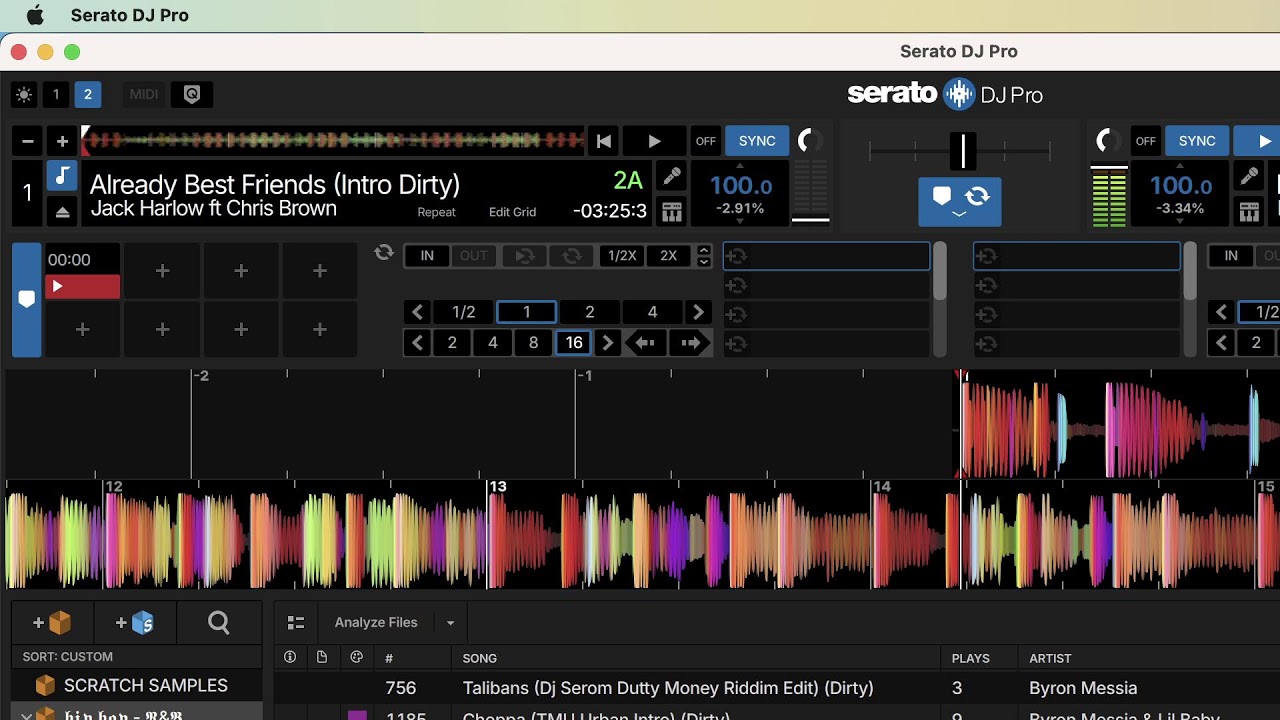Click the loop slot stepper arrows on deck 1
The image size is (1280, 720).
point(704,256)
